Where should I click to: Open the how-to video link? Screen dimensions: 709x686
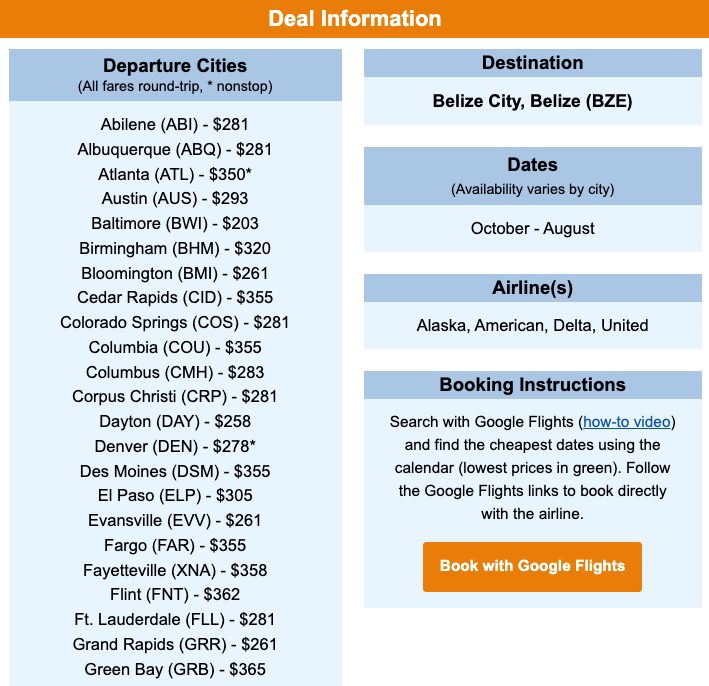click(628, 421)
